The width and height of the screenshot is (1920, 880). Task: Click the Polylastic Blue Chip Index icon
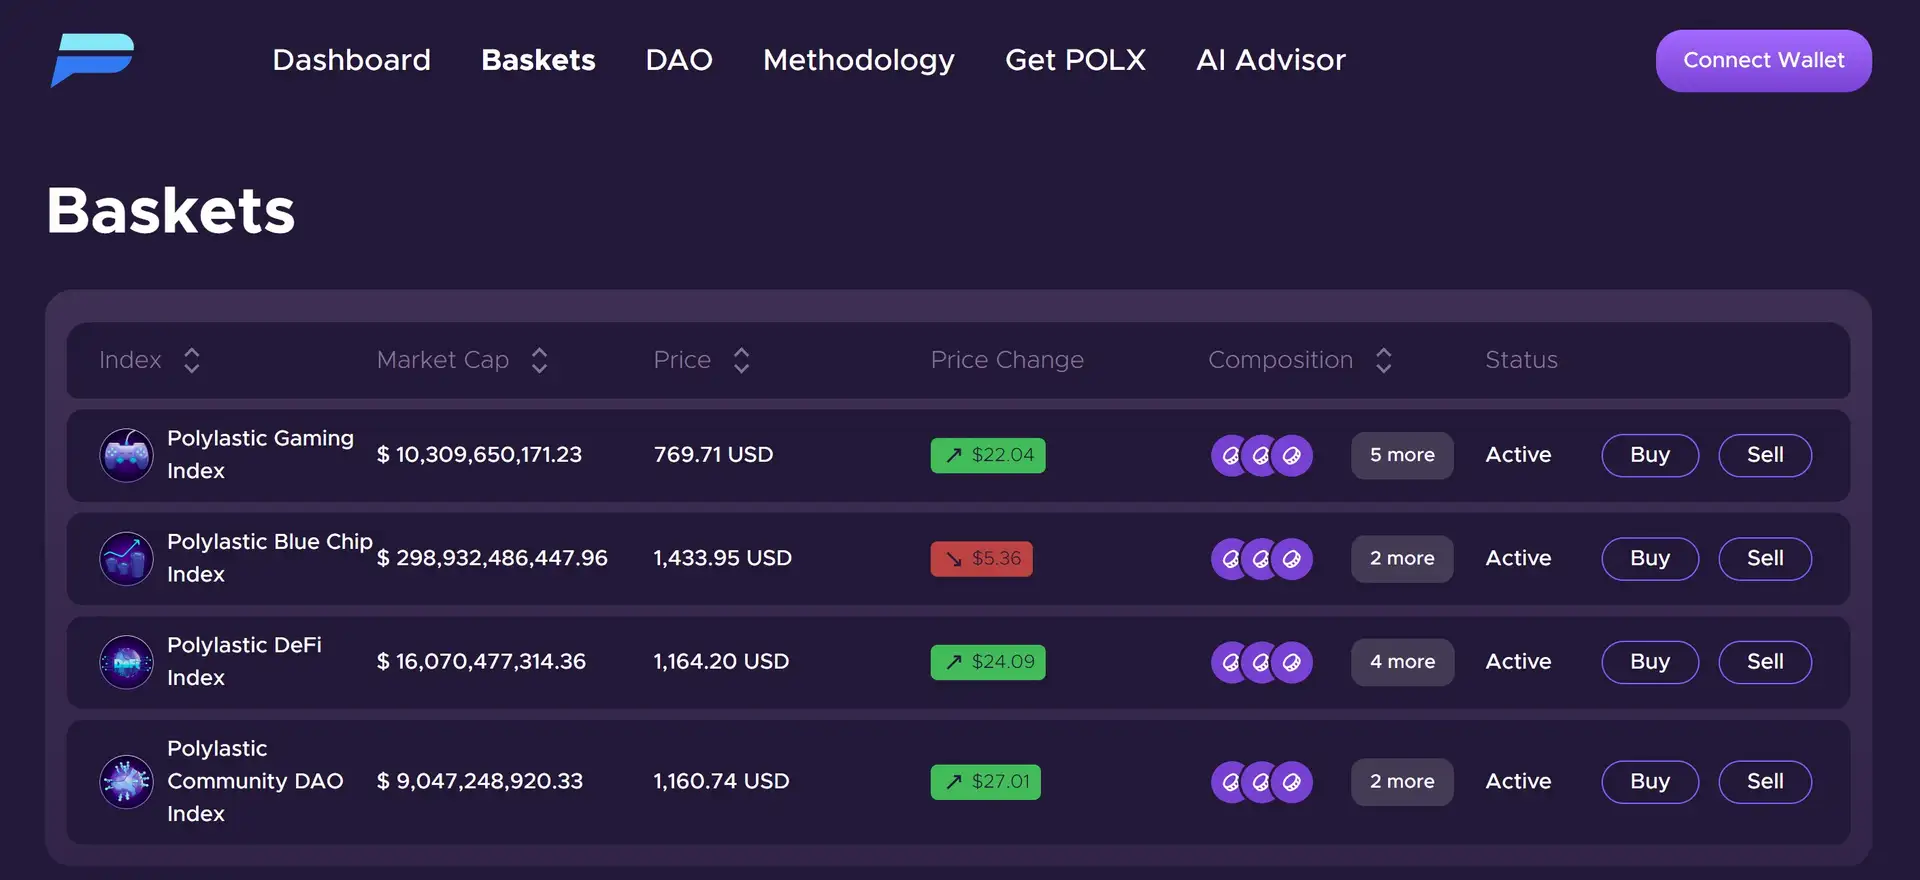[x=127, y=558]
